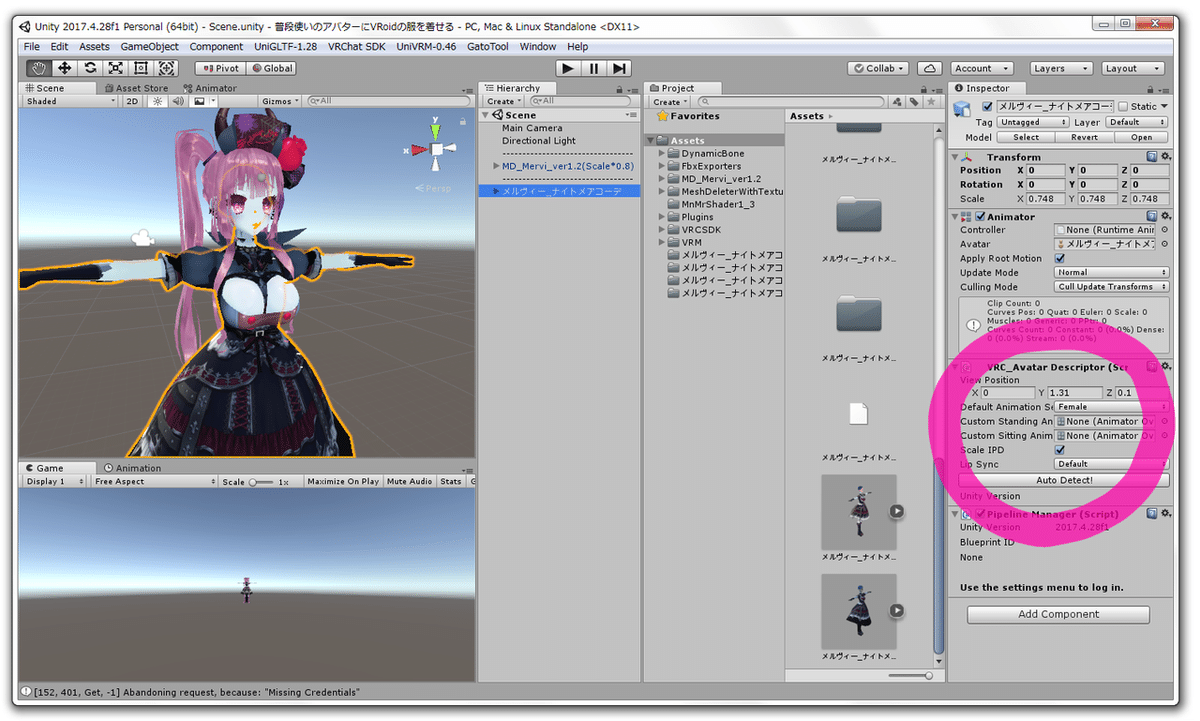The width and height of the screenshot is (1200, 721).
Task: Toggle the 2D scene view mode
Action: (x=132, y=101)
